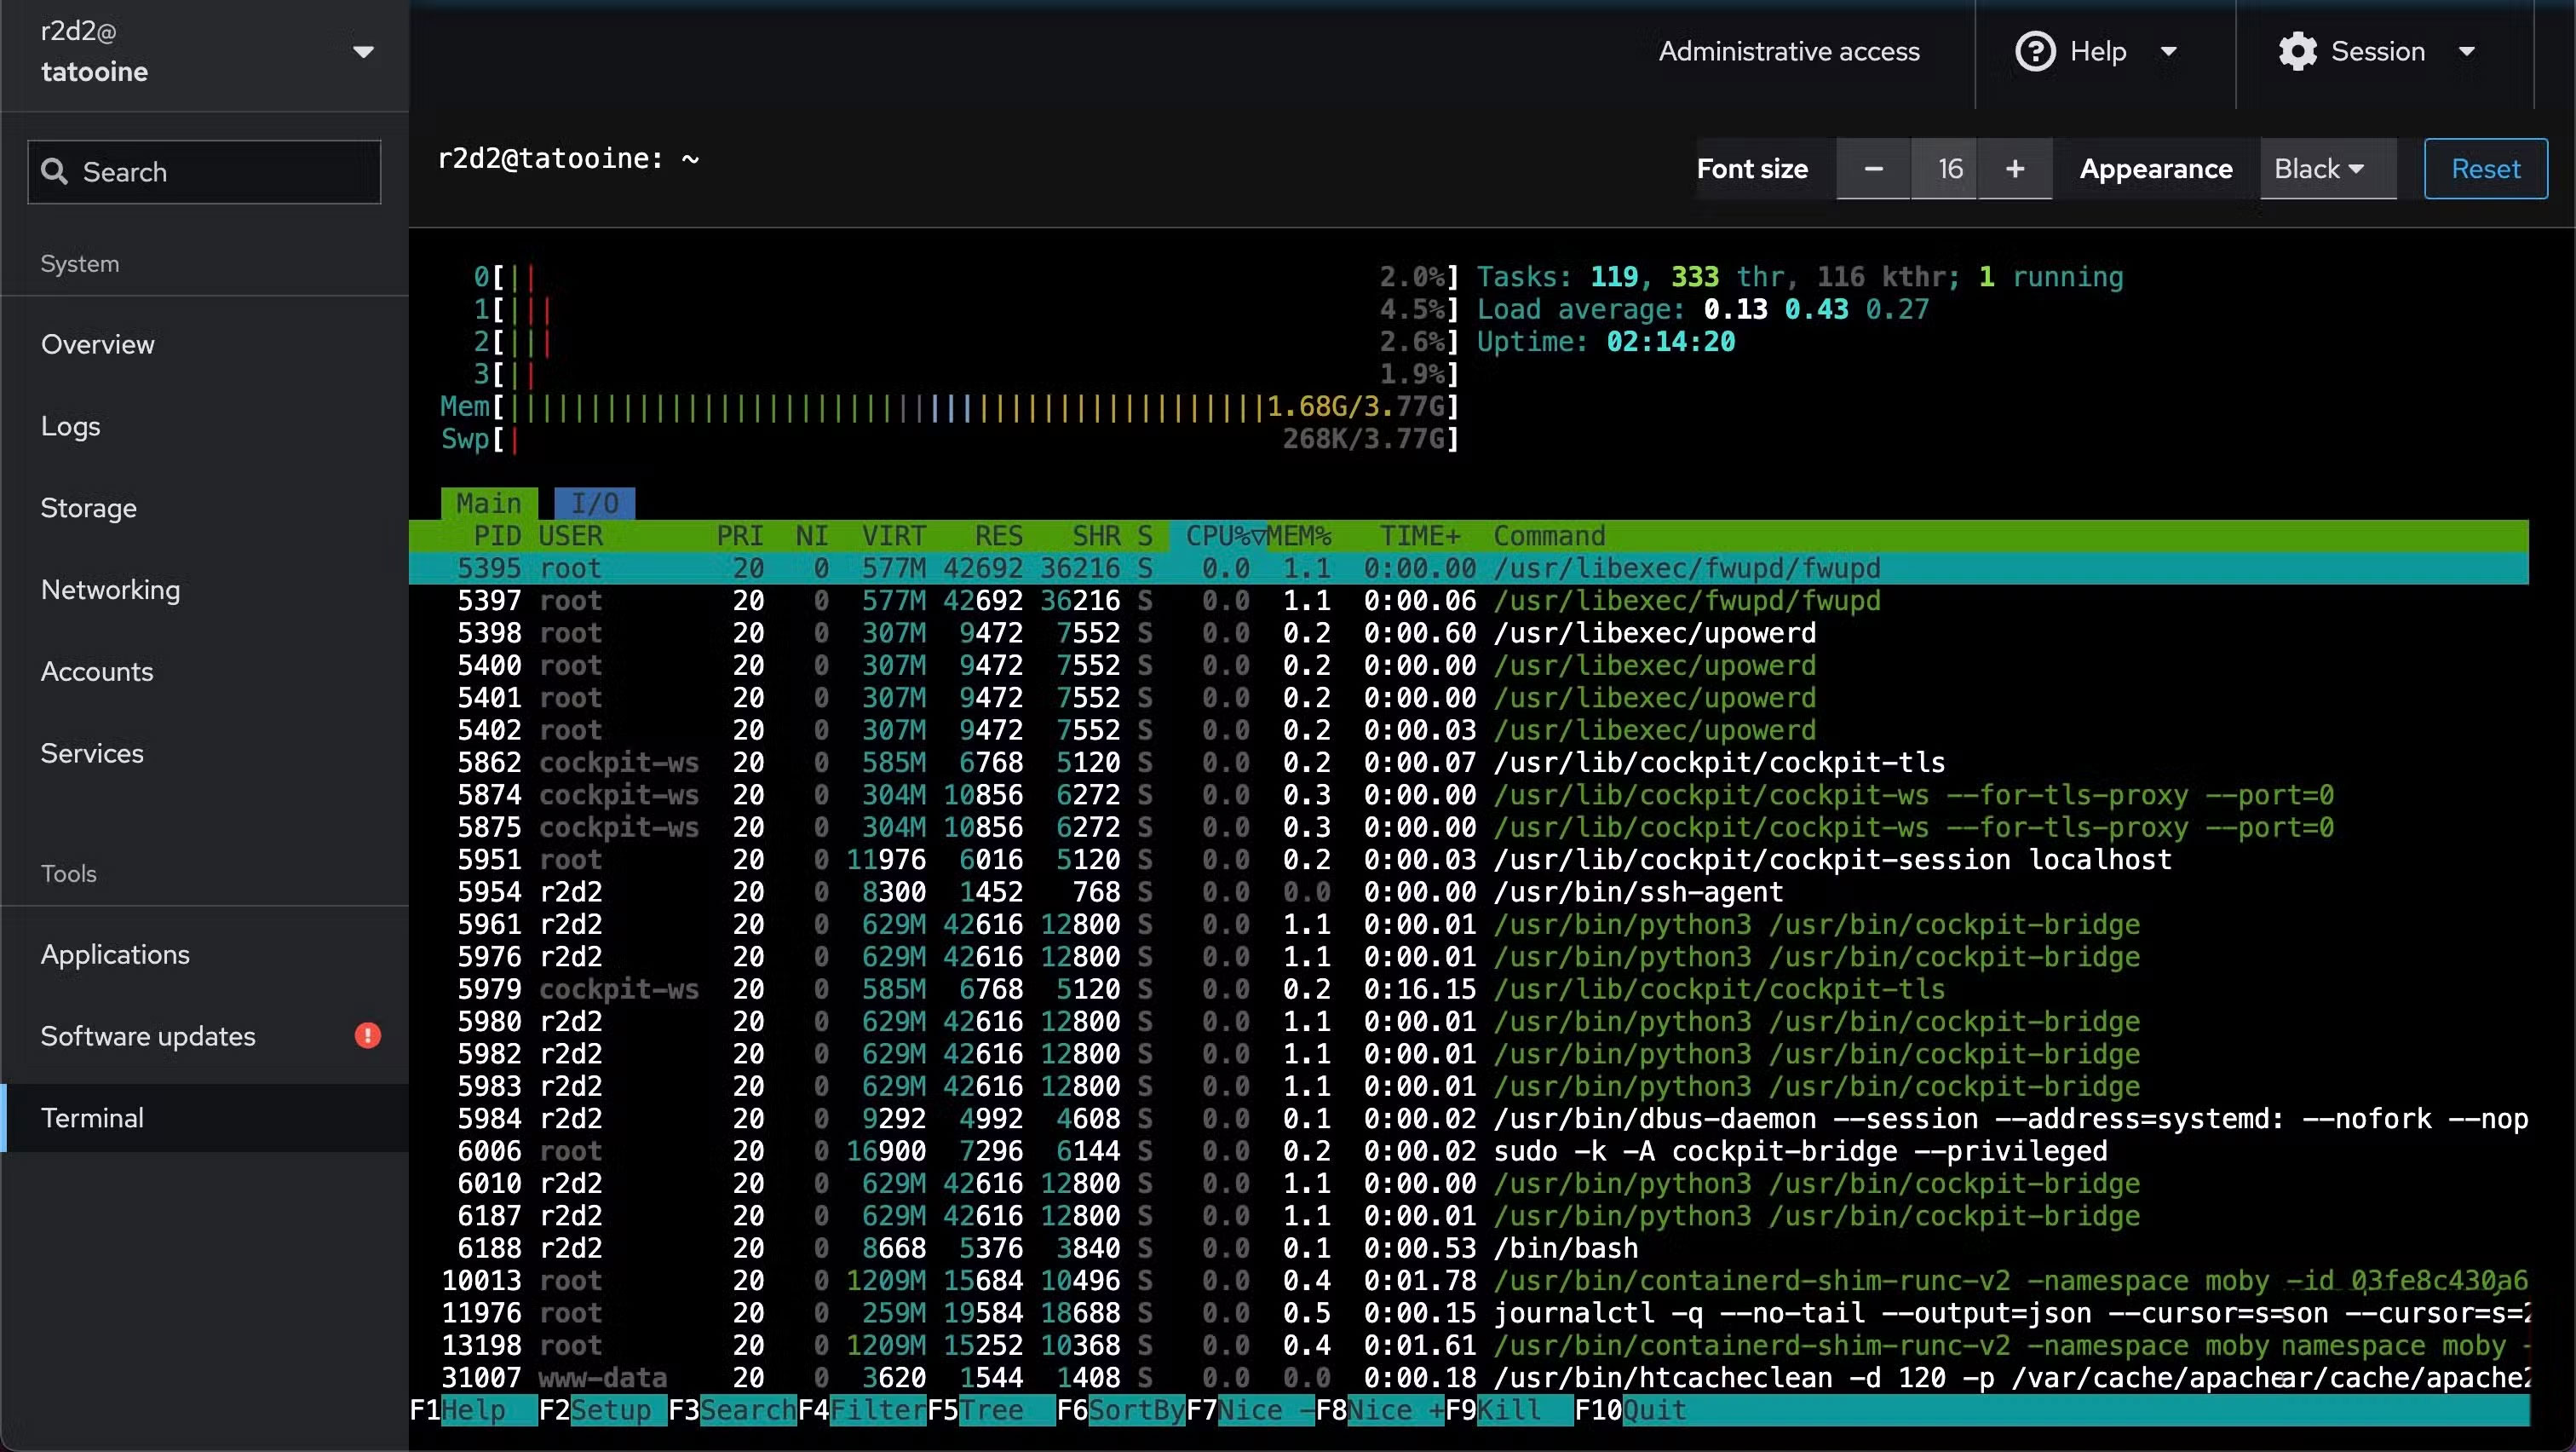
Task: Click the Session gear icon
Action: (x=2297, y=51)
